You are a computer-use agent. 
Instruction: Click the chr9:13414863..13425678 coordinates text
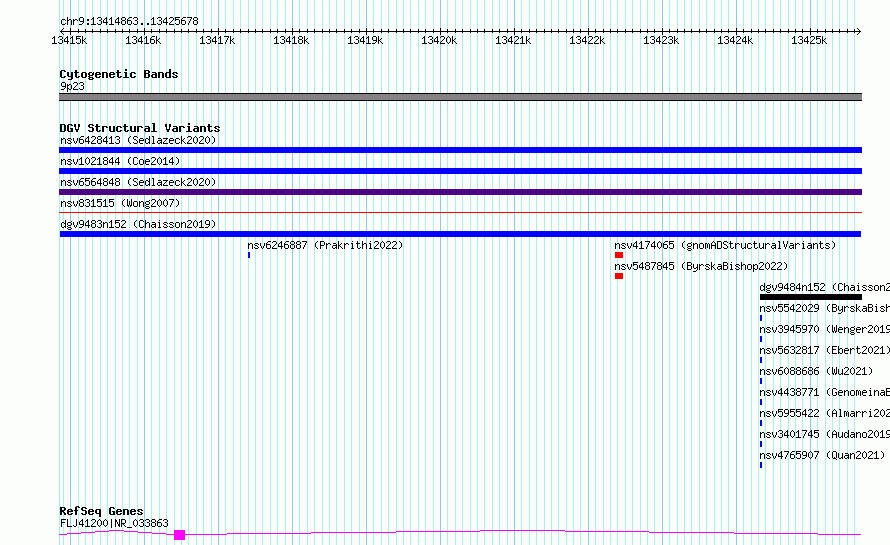pos(129,21)
